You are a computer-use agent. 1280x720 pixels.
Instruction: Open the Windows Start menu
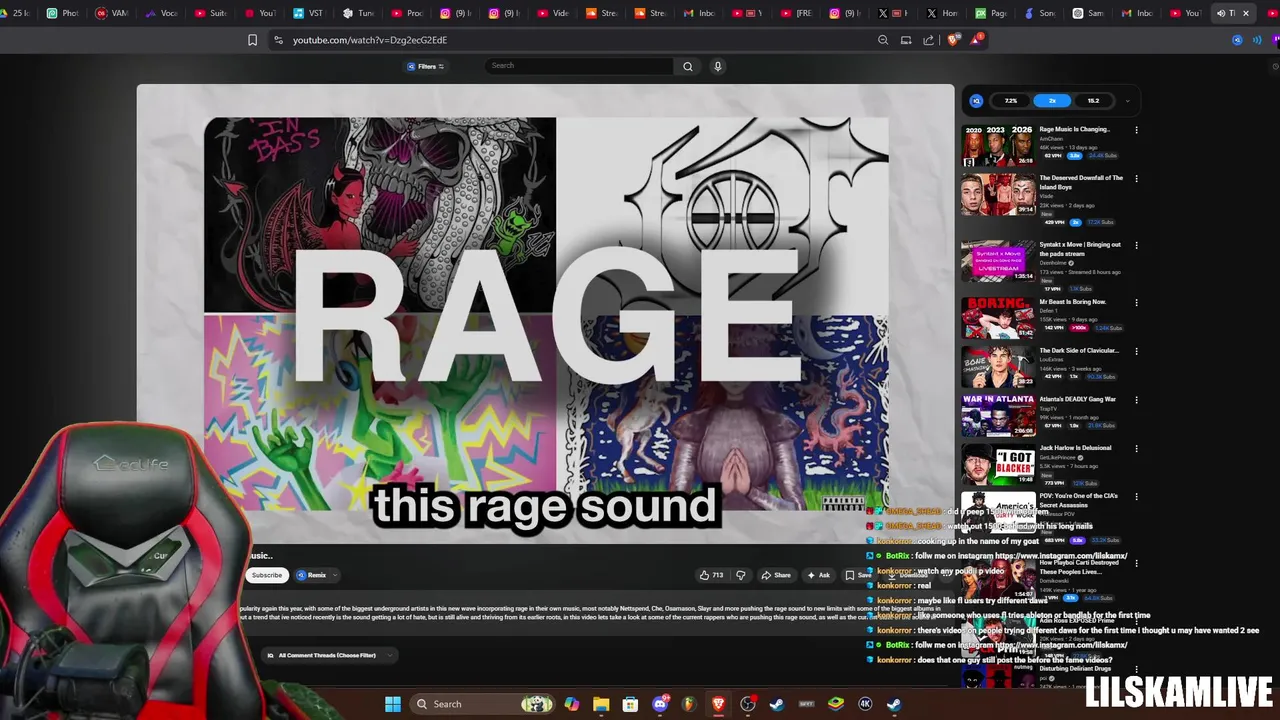[393, 704]
